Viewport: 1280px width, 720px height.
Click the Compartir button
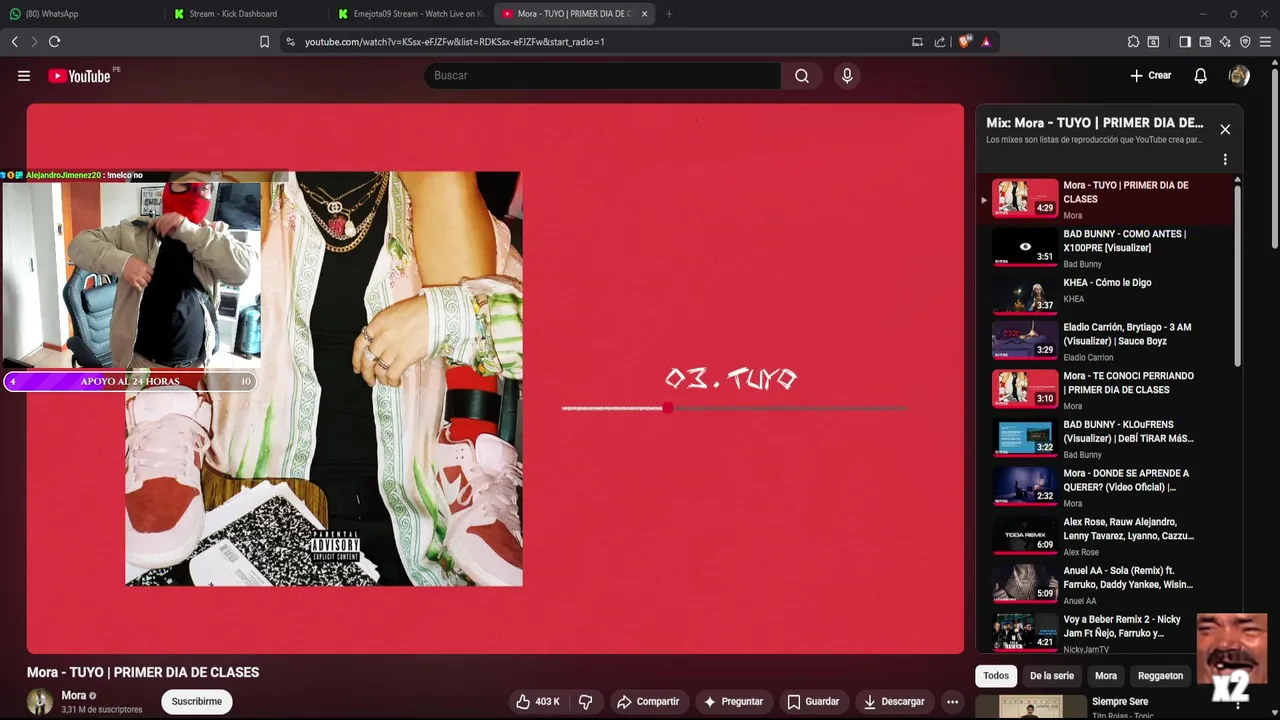coord(648,702)
